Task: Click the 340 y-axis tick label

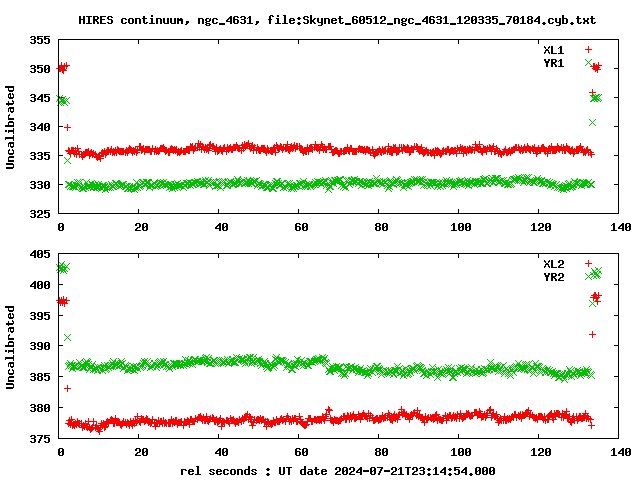Action: (x=40, y=127)
